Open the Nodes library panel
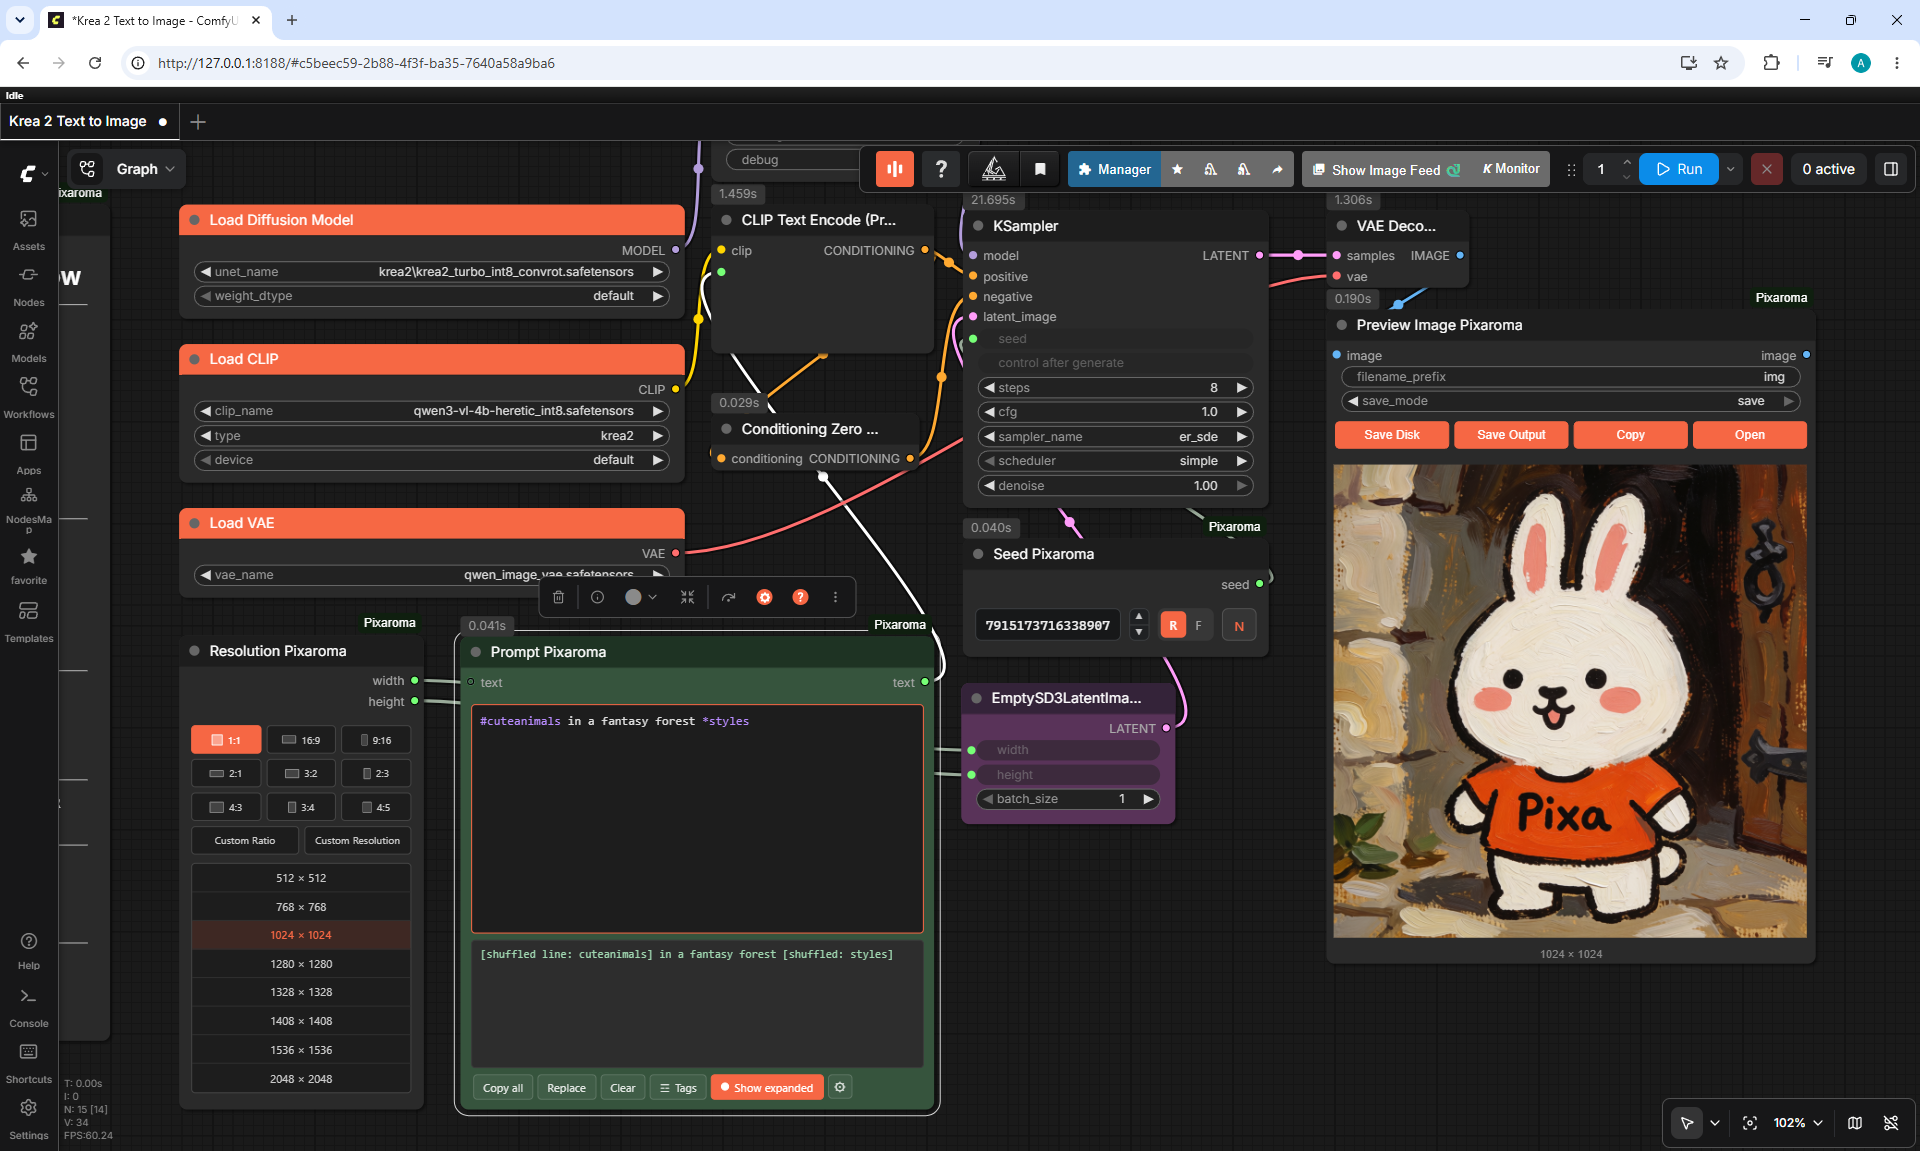Screen dimensions: 1920x1151 point(28,285)
